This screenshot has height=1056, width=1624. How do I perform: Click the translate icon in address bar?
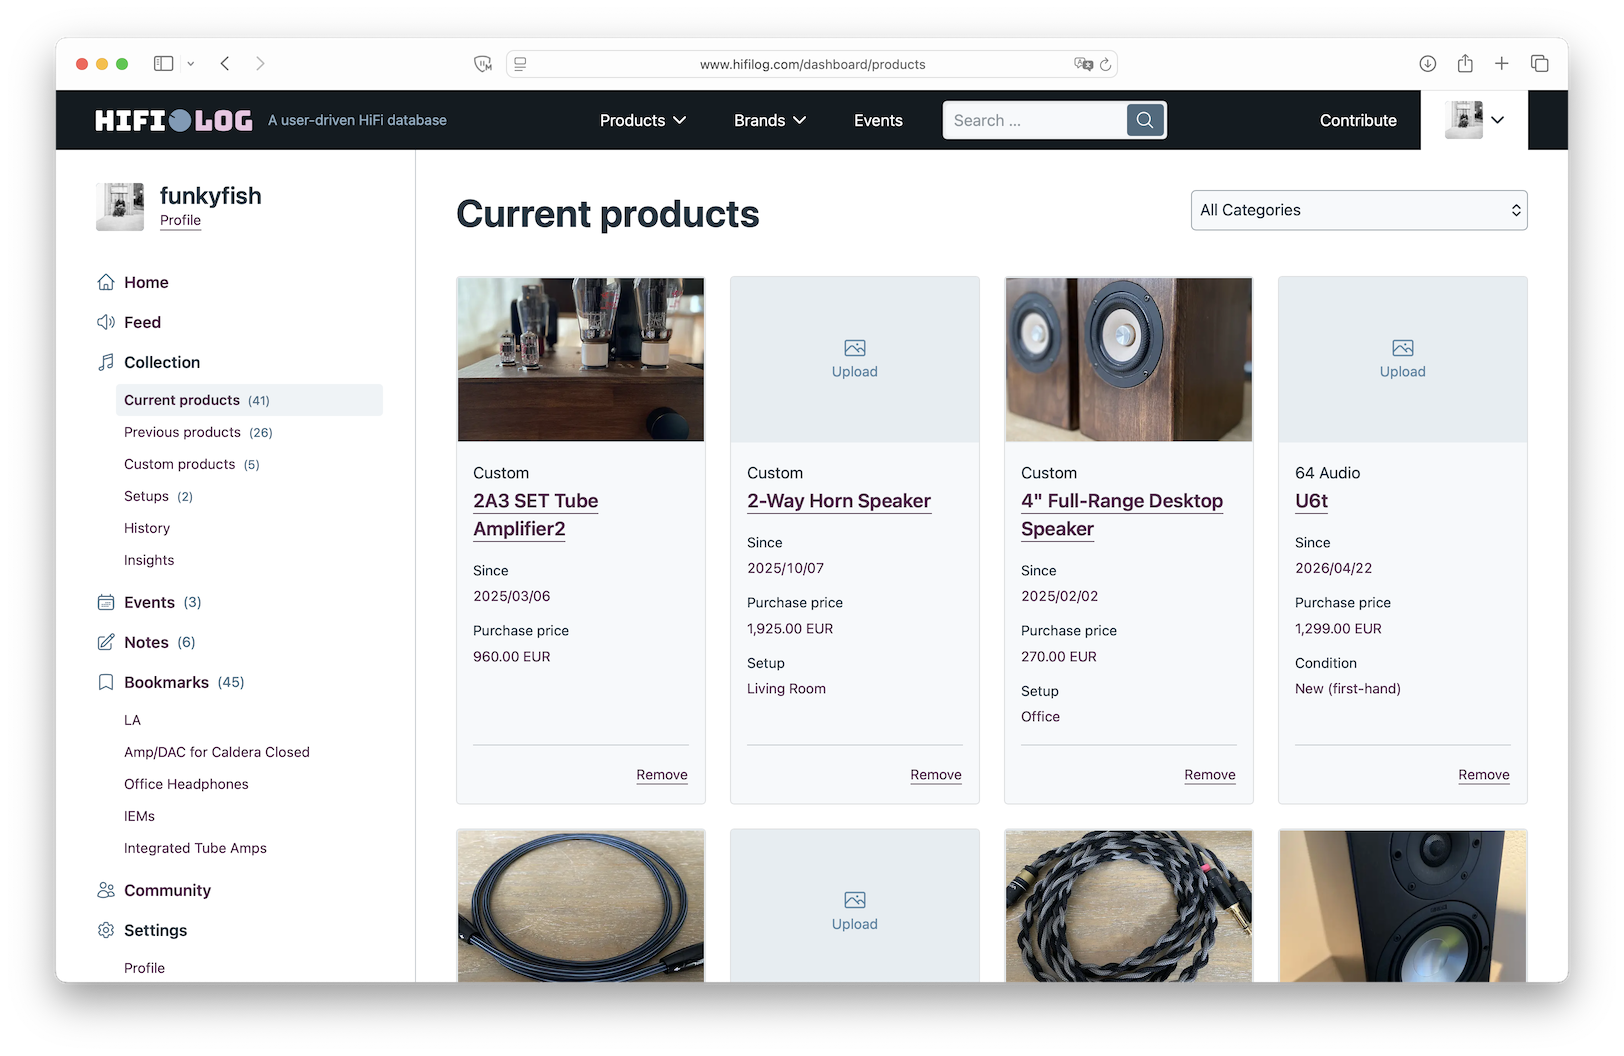(x=1083, y=64)
